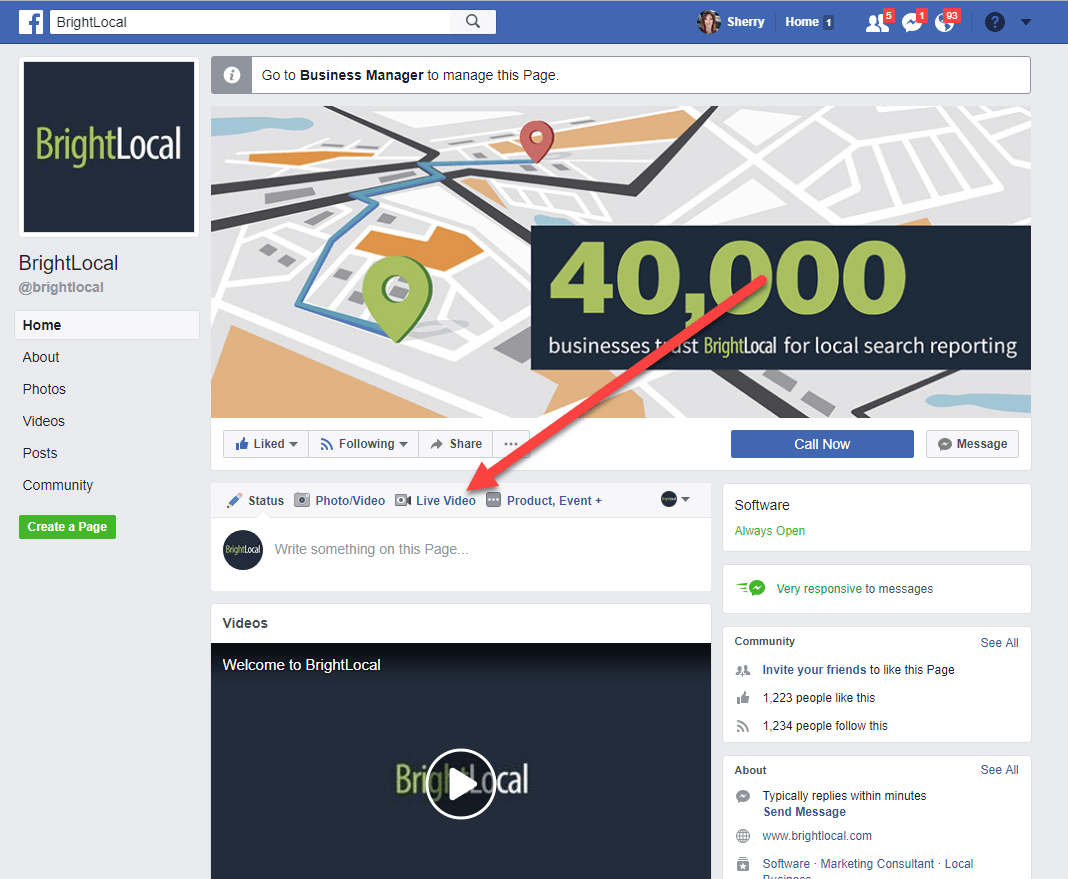This screenshot has width=1068, height=879.
Task: Click the messenger icon beside Typically replies
Action: pos(743,796)
